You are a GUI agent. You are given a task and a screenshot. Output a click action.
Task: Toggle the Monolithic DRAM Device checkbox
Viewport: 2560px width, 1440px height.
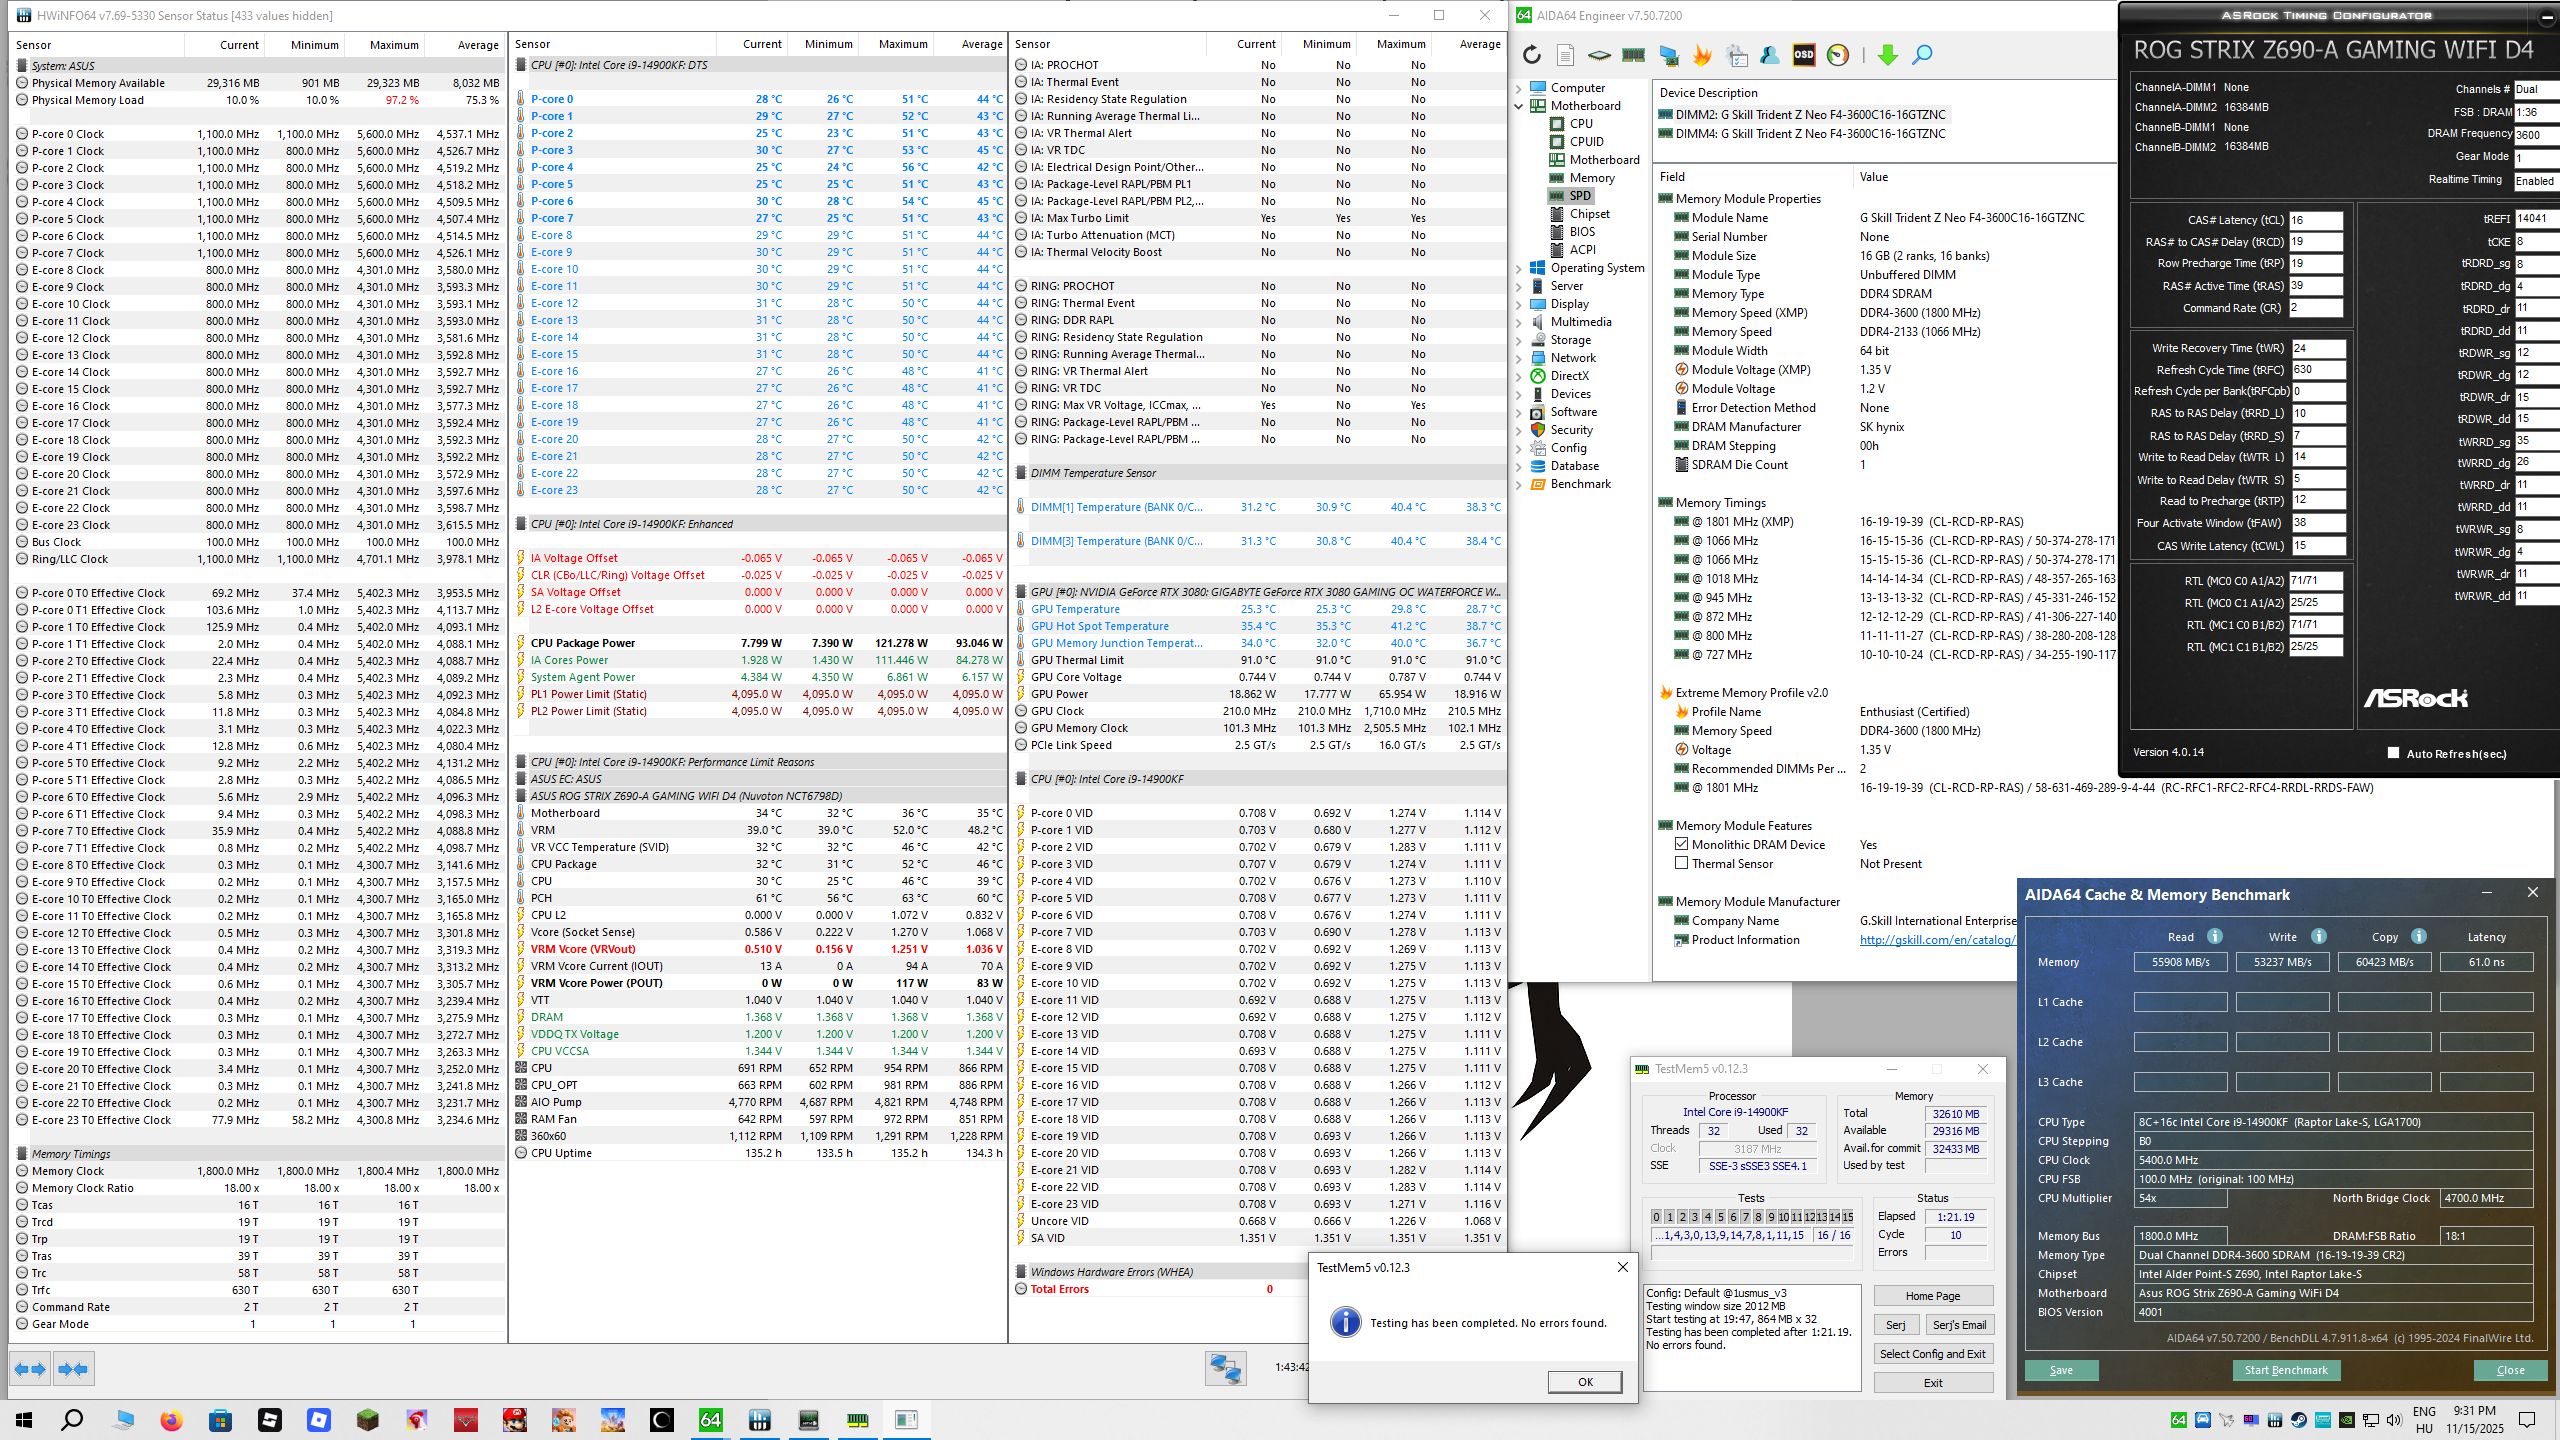pyautogui.click(x=1682, y=845)
